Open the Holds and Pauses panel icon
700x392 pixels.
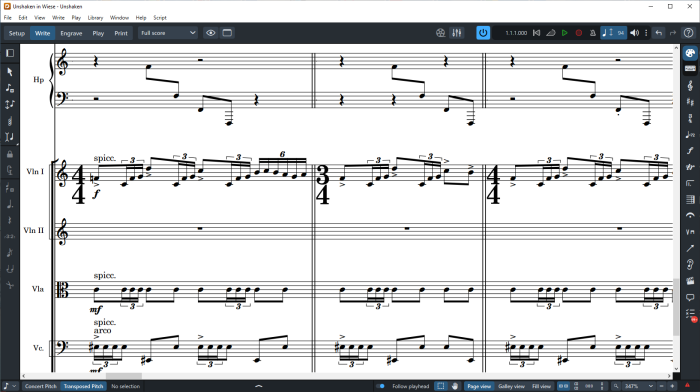click(x=690, y=216)
